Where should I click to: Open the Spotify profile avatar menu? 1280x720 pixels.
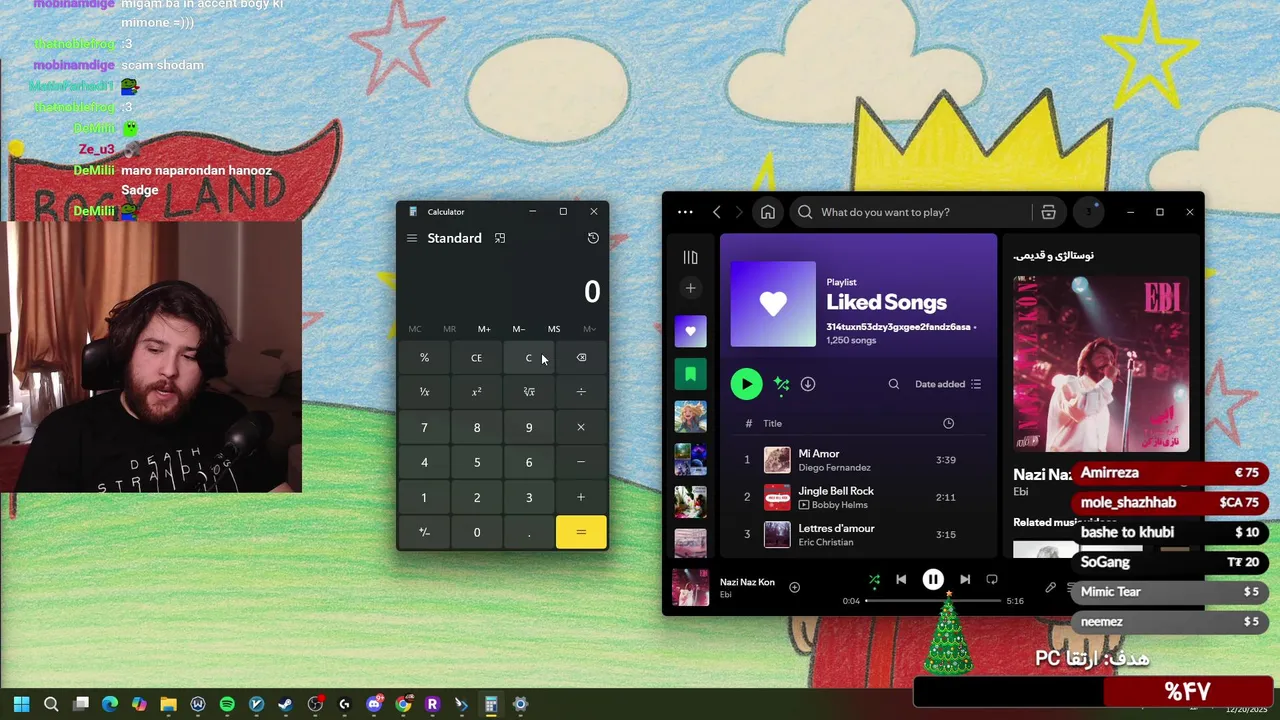click(x=1089, y=212)
